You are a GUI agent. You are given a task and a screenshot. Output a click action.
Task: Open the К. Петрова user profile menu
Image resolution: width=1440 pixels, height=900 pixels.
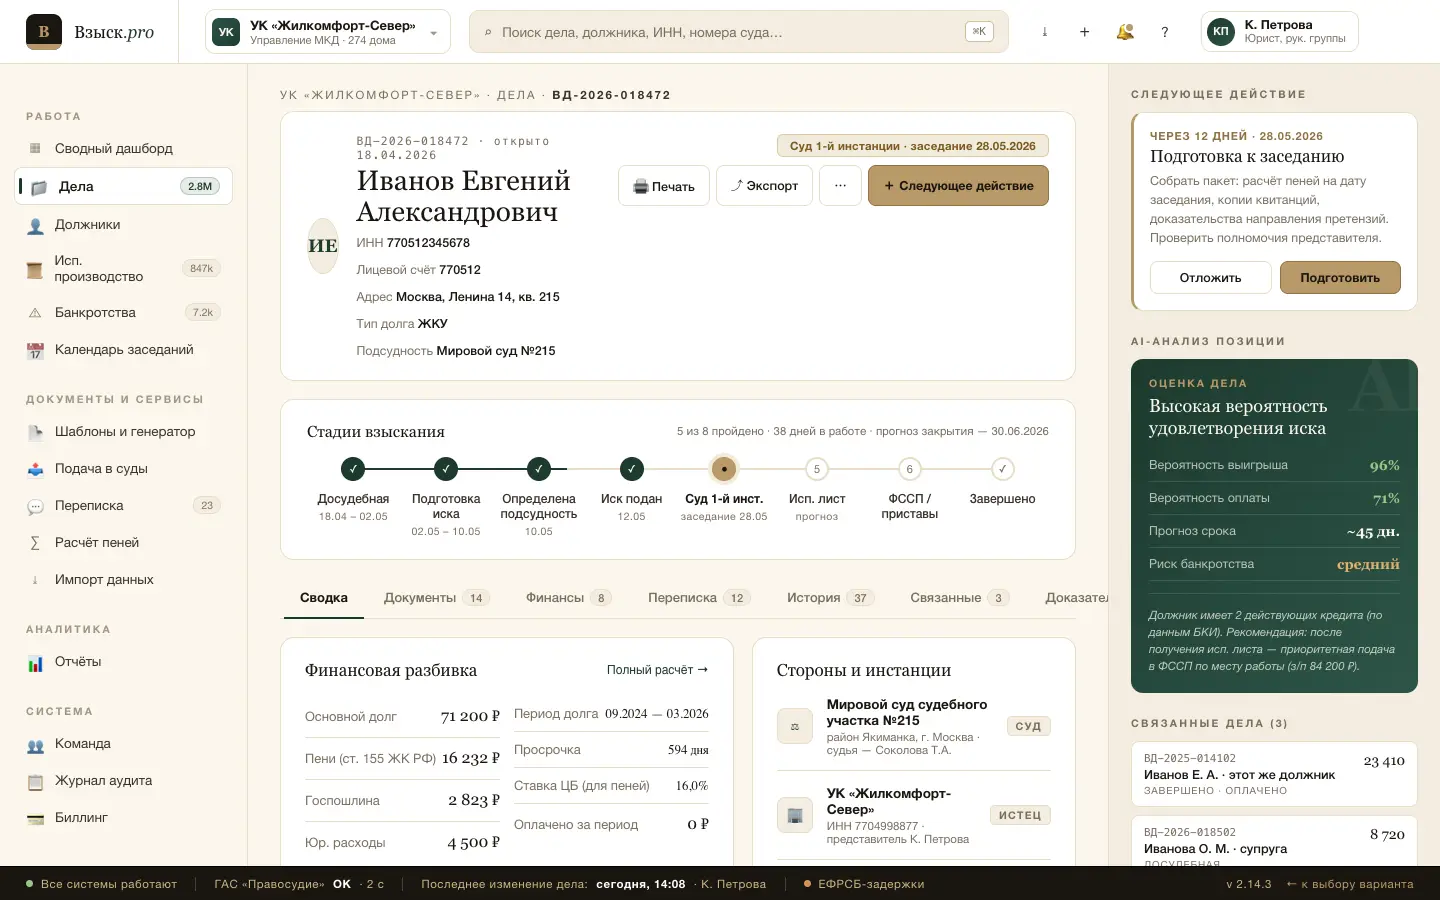click(1279, 32)
